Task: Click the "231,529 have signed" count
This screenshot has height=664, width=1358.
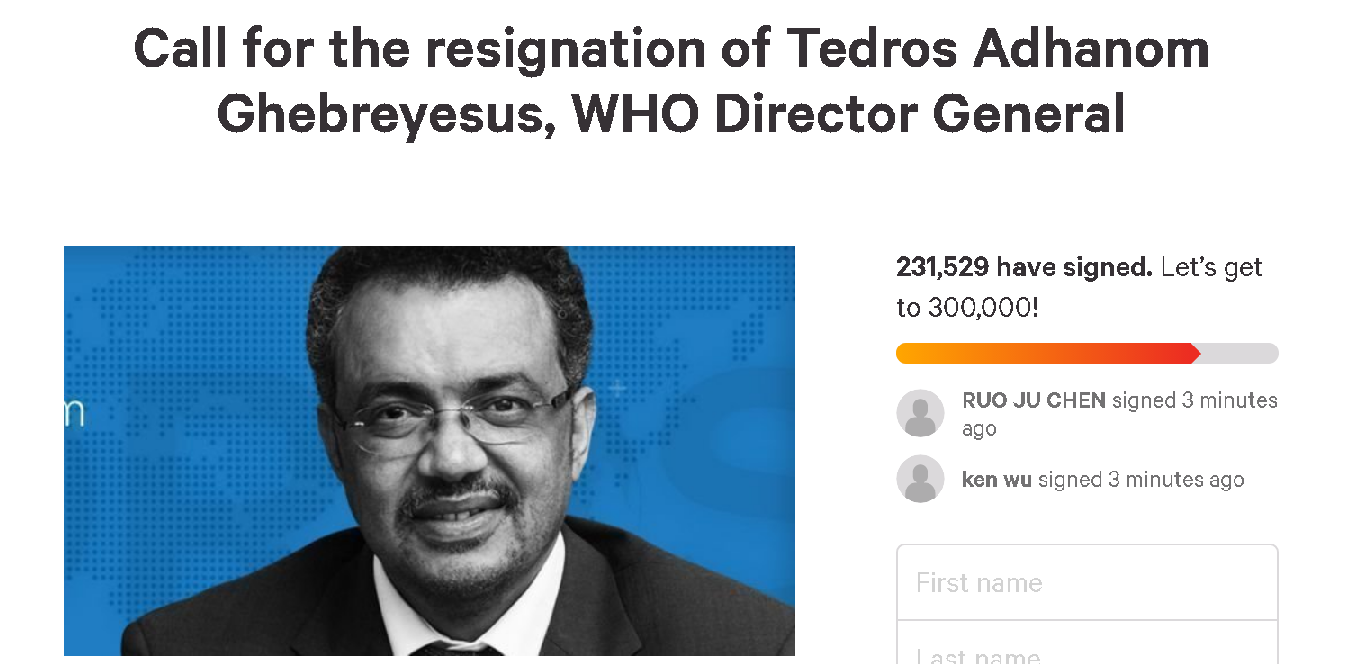Action: pos(1023,267)
